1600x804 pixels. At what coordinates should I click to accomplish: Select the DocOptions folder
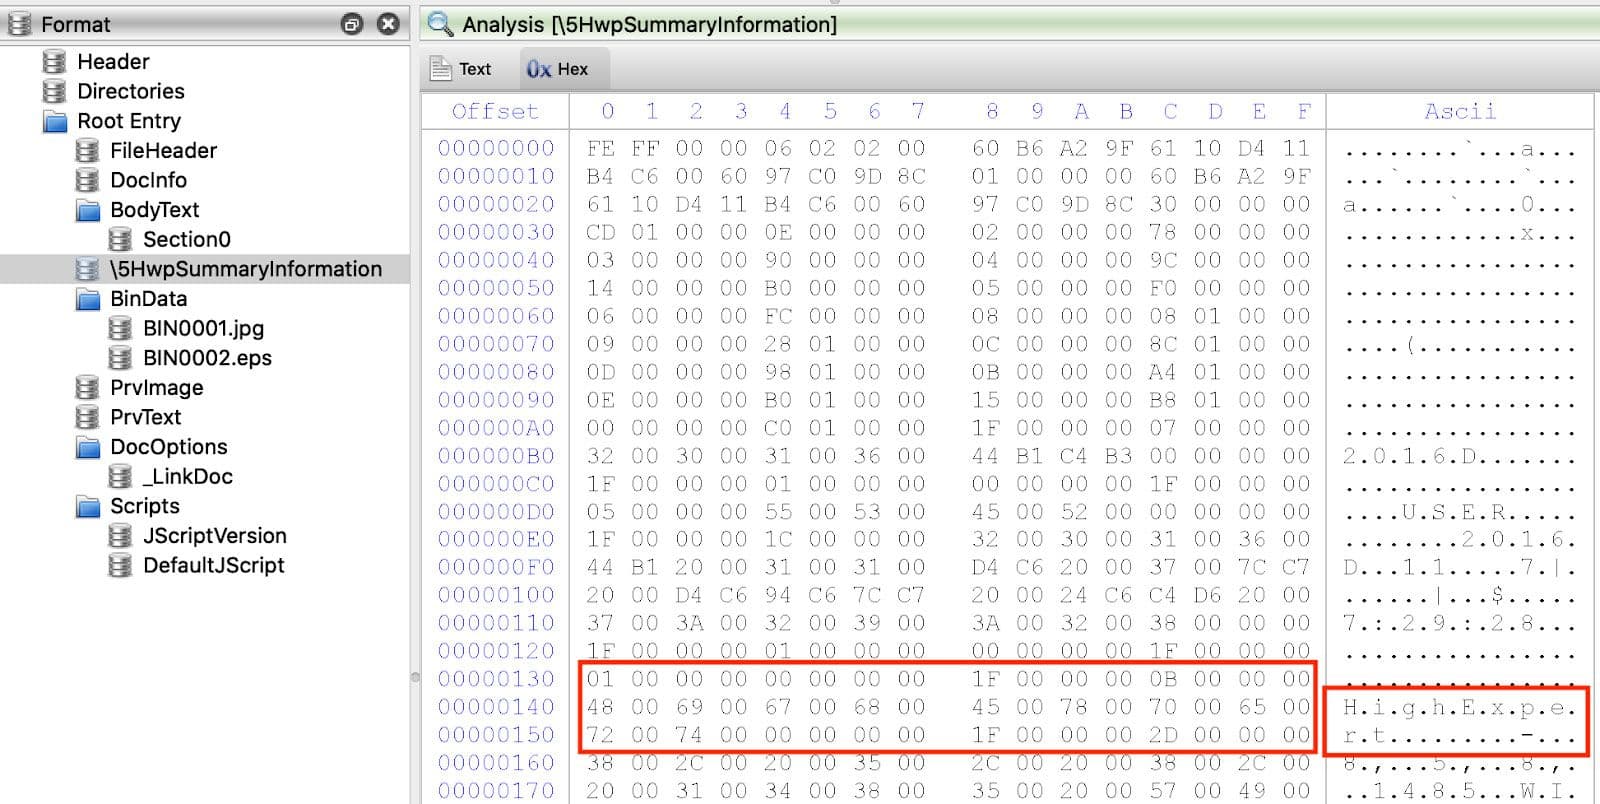click(168, 447)
